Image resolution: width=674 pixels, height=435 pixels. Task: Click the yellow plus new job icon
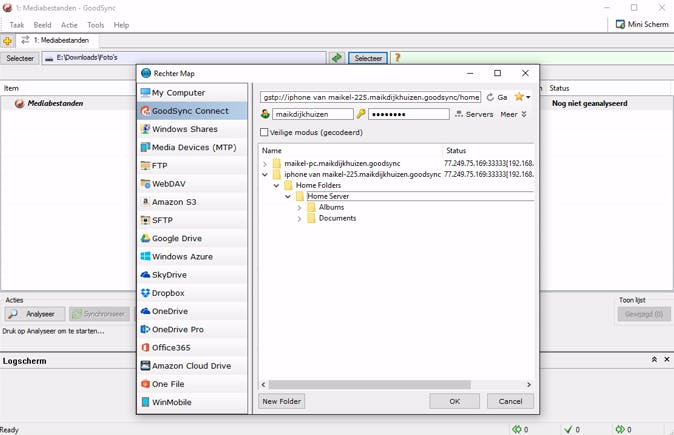pos(7,41)
